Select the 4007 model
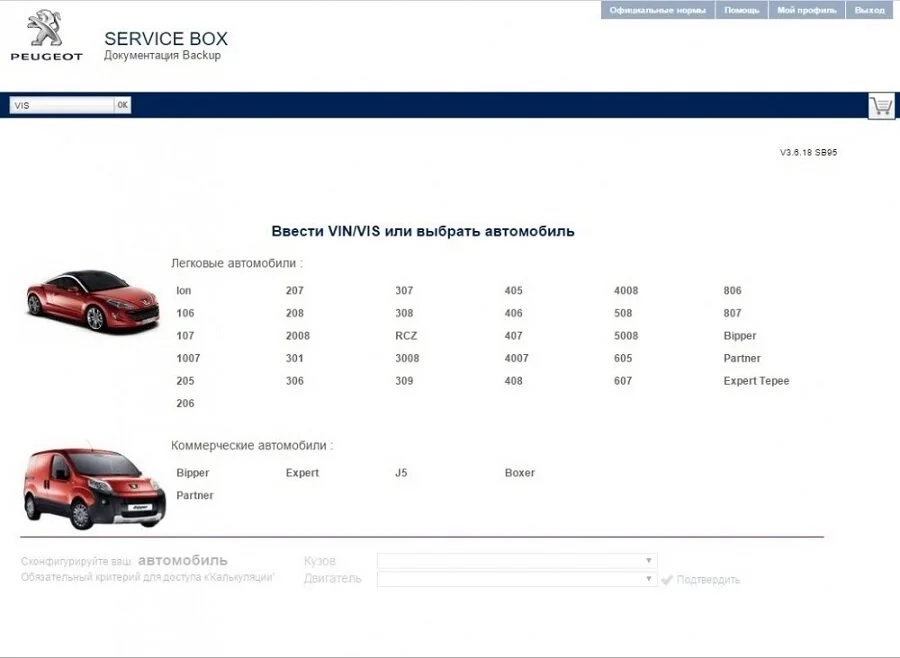Viewport: 900px width, 658px height. (517, 358)
